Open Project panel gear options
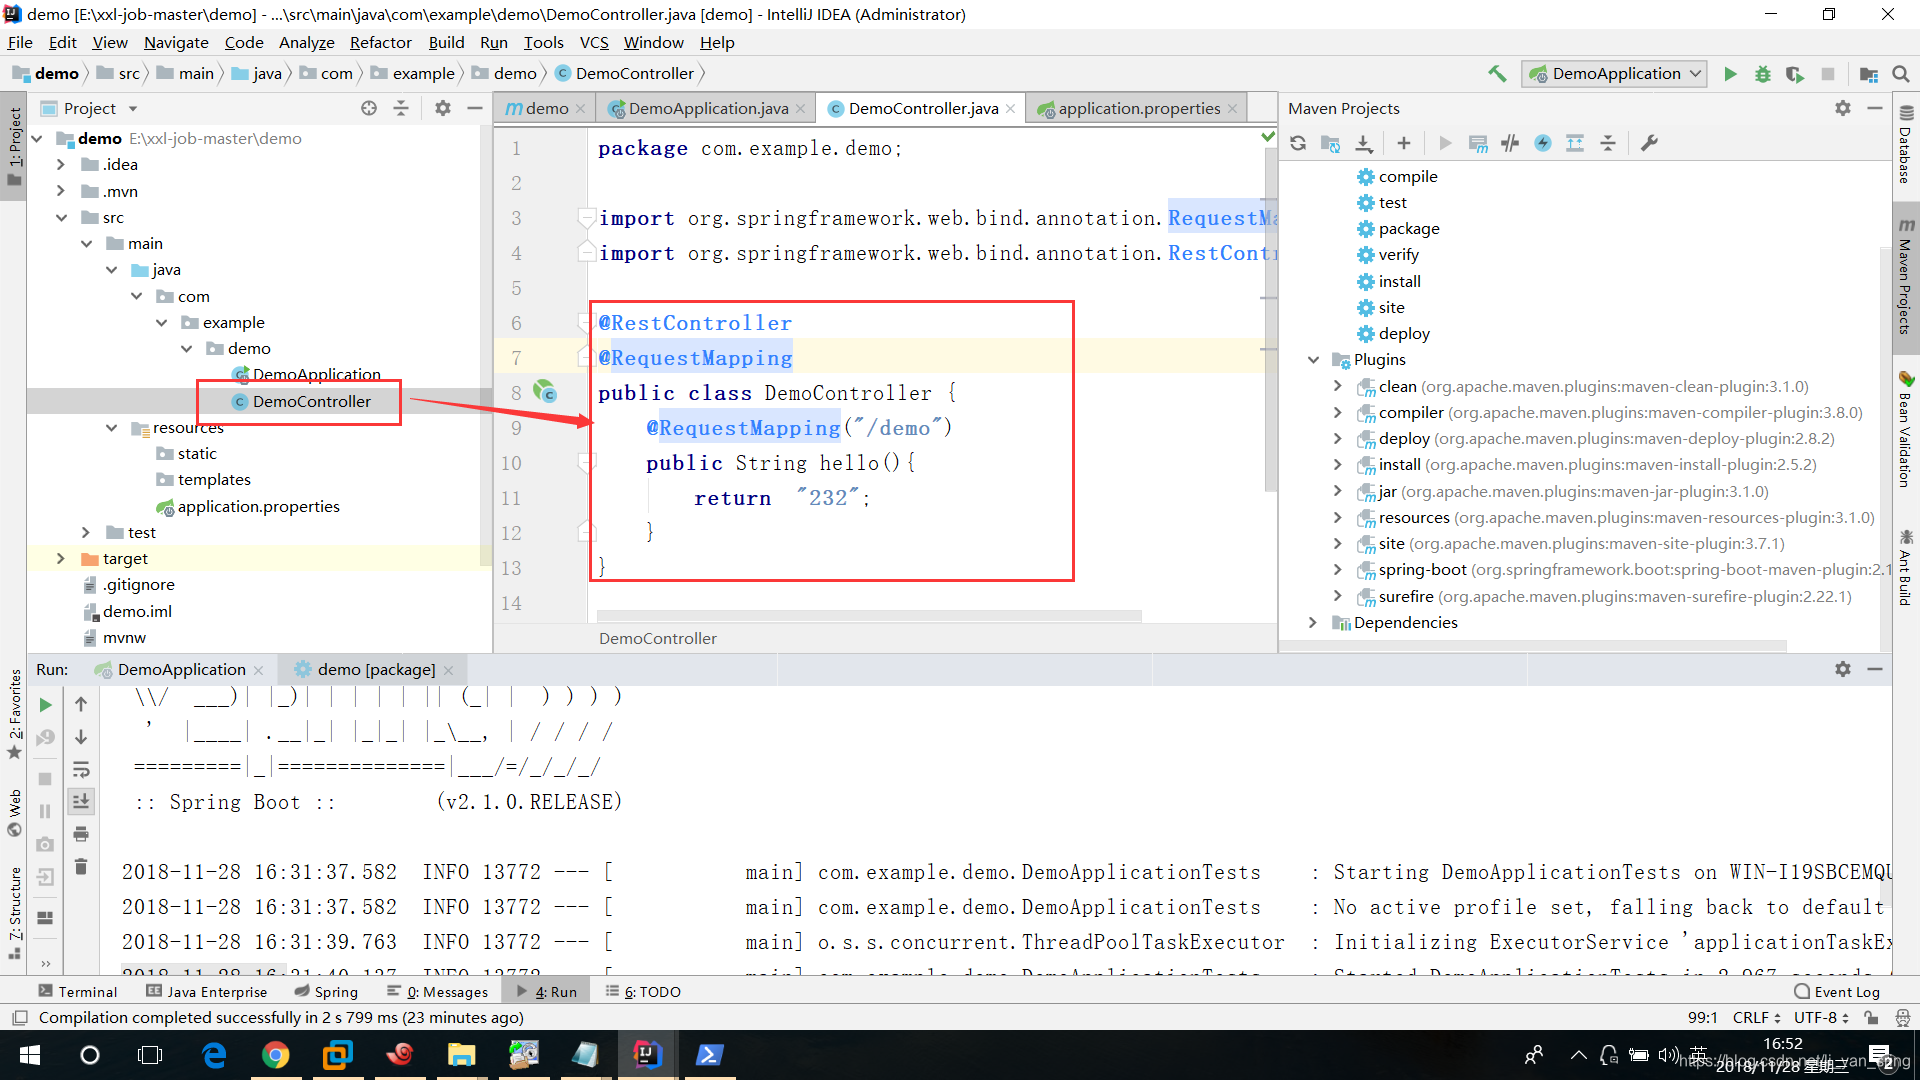The height and width of the screenshot is (1080, 1920). click(x=443, y=108)
